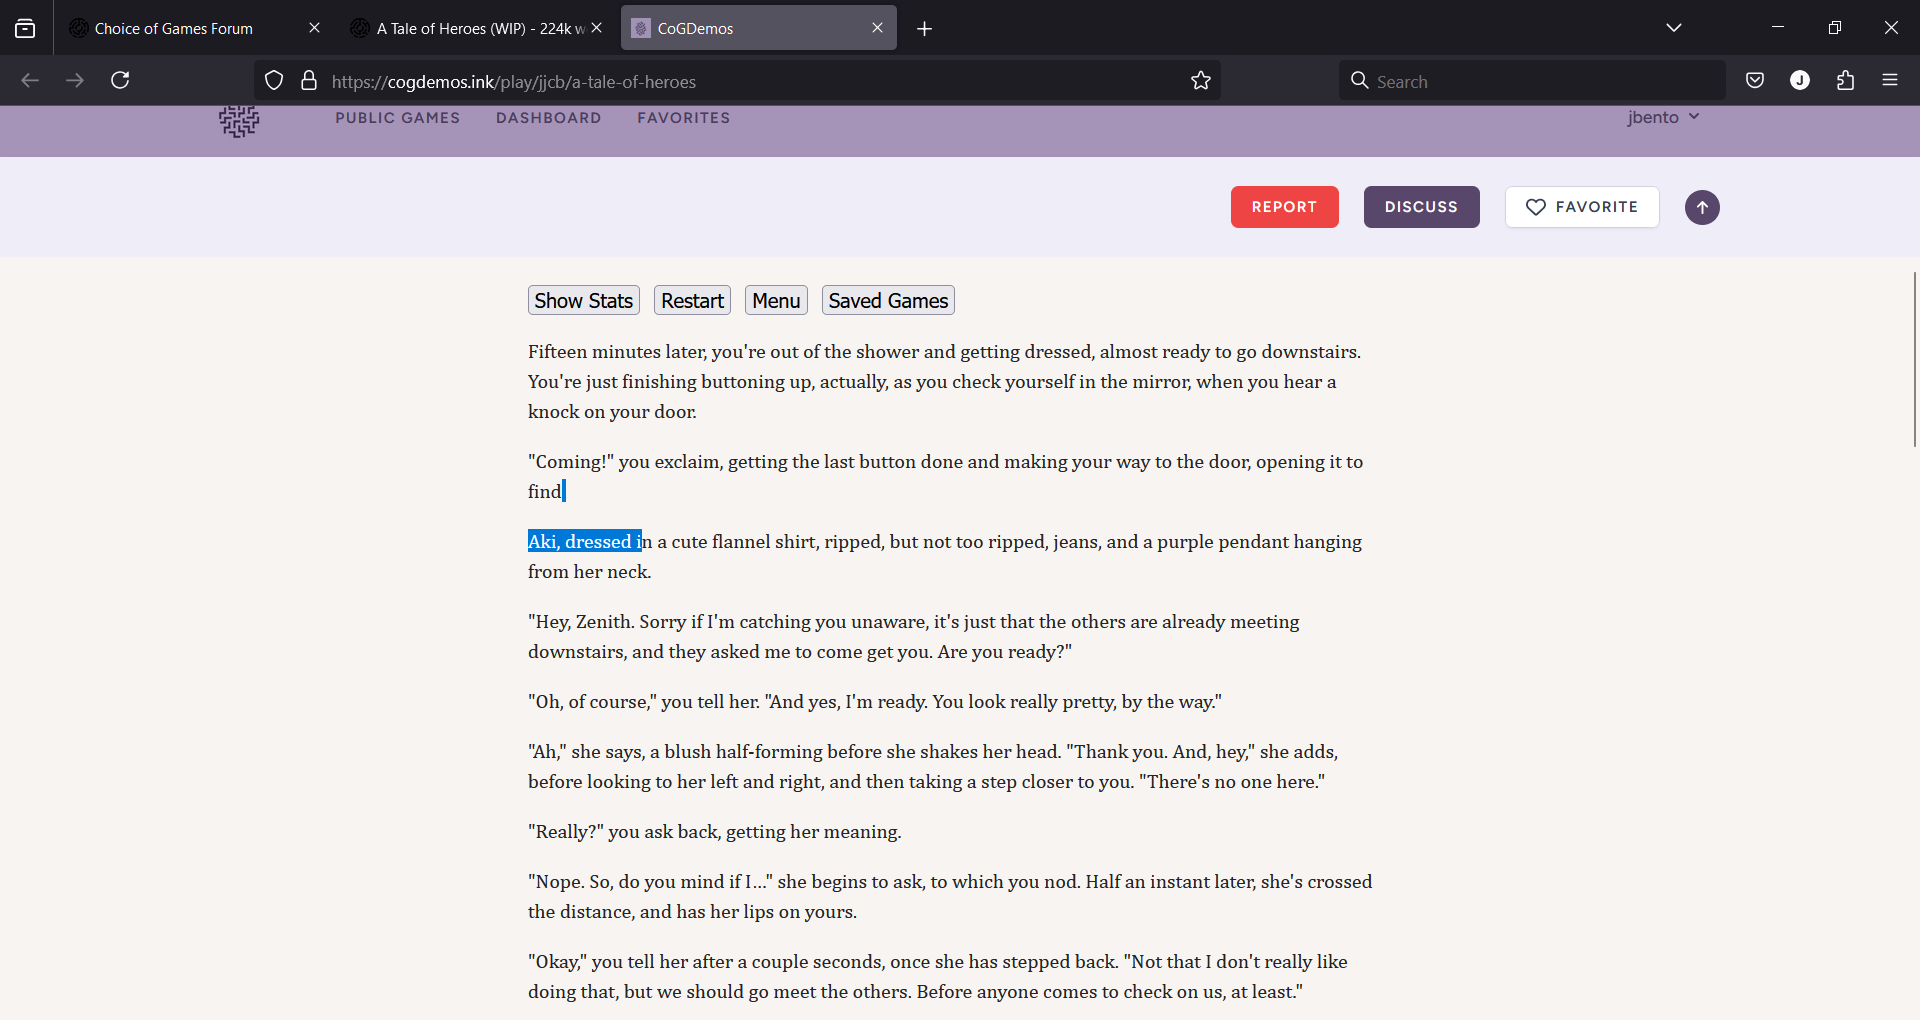Expand the jbento user dropdown
The height and width of the screenshot is (1020, 1920).
coord(1663,117)
